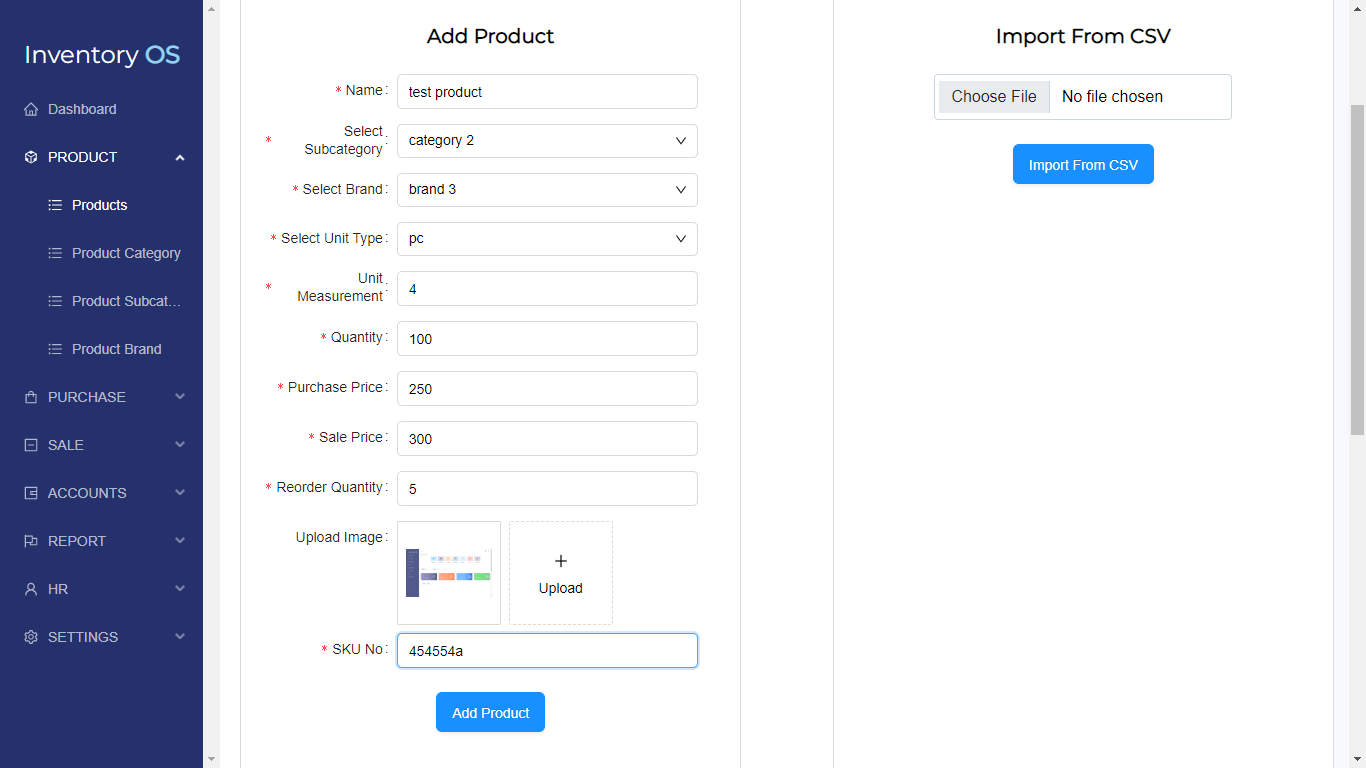Click the HR person icon
Viewport: 1366px width, 768px height.
pyautogui.click(x=31, y=589)
